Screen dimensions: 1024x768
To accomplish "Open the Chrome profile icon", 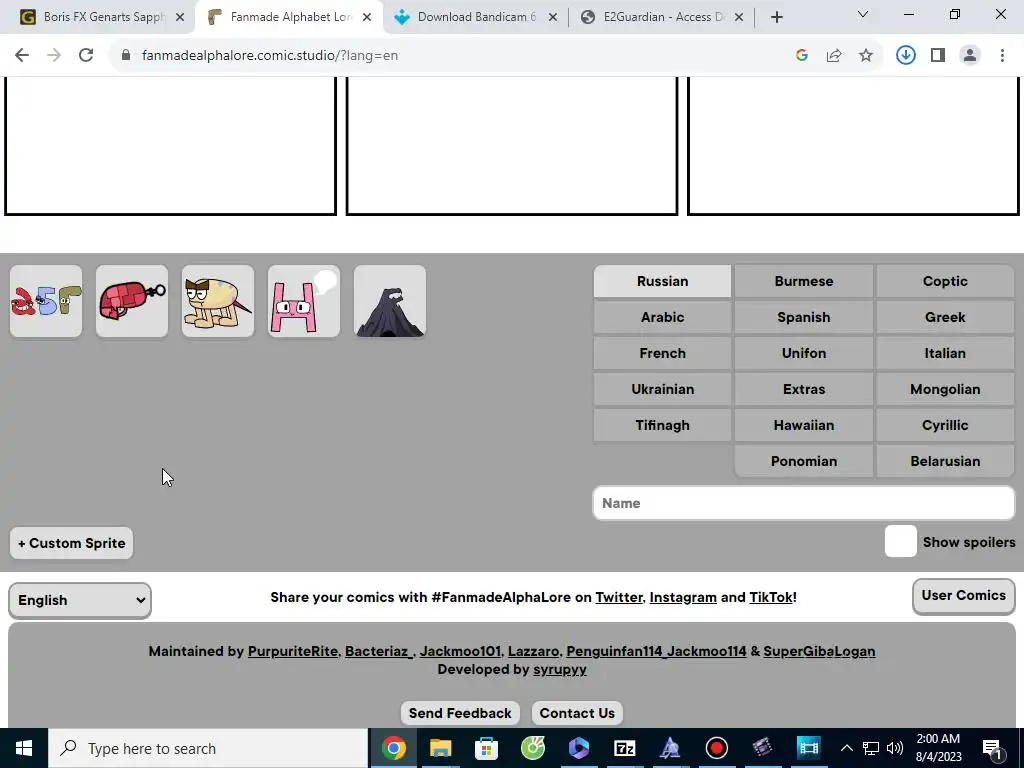I will (x=970, y=56).
